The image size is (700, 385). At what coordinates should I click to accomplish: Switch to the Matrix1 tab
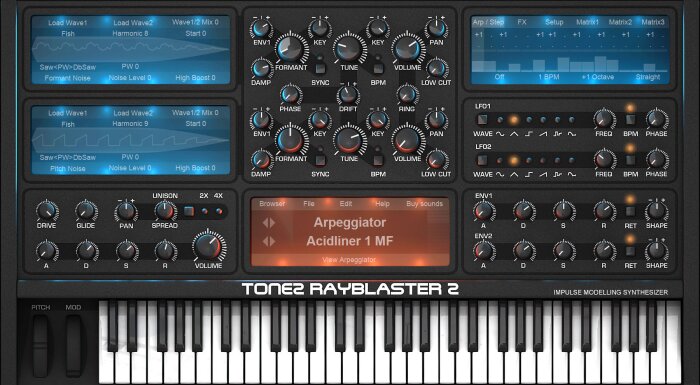point(588,22)
